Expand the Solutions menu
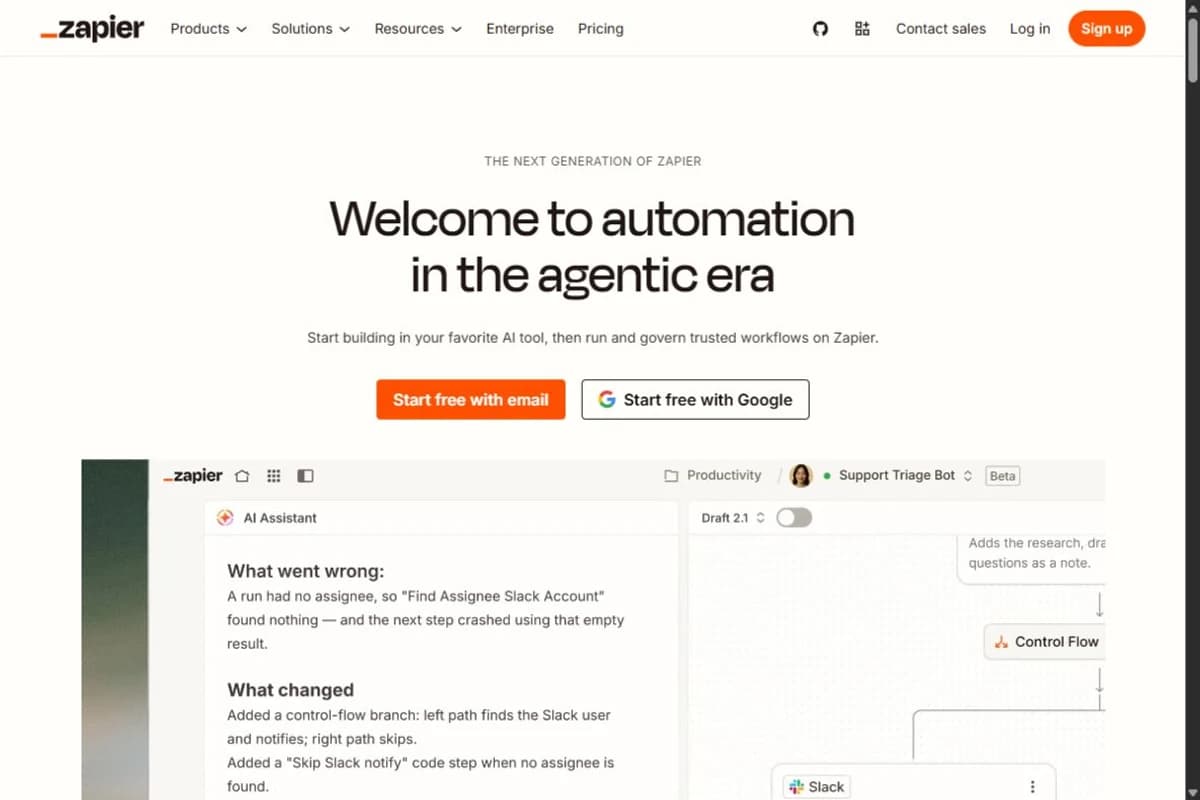This screenshot has height=800, width=1200. 311,29
